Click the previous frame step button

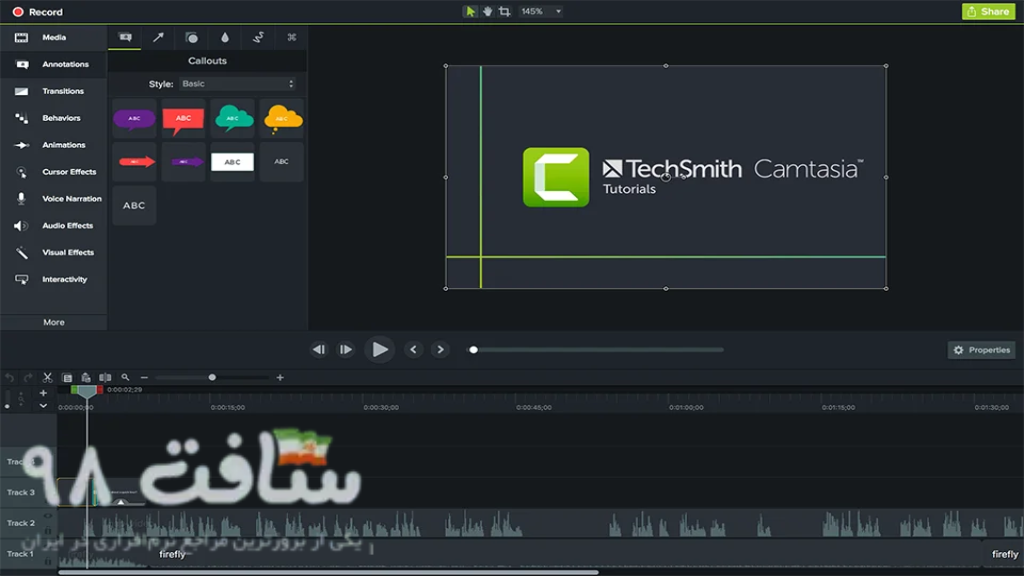[x=319, y=349]
